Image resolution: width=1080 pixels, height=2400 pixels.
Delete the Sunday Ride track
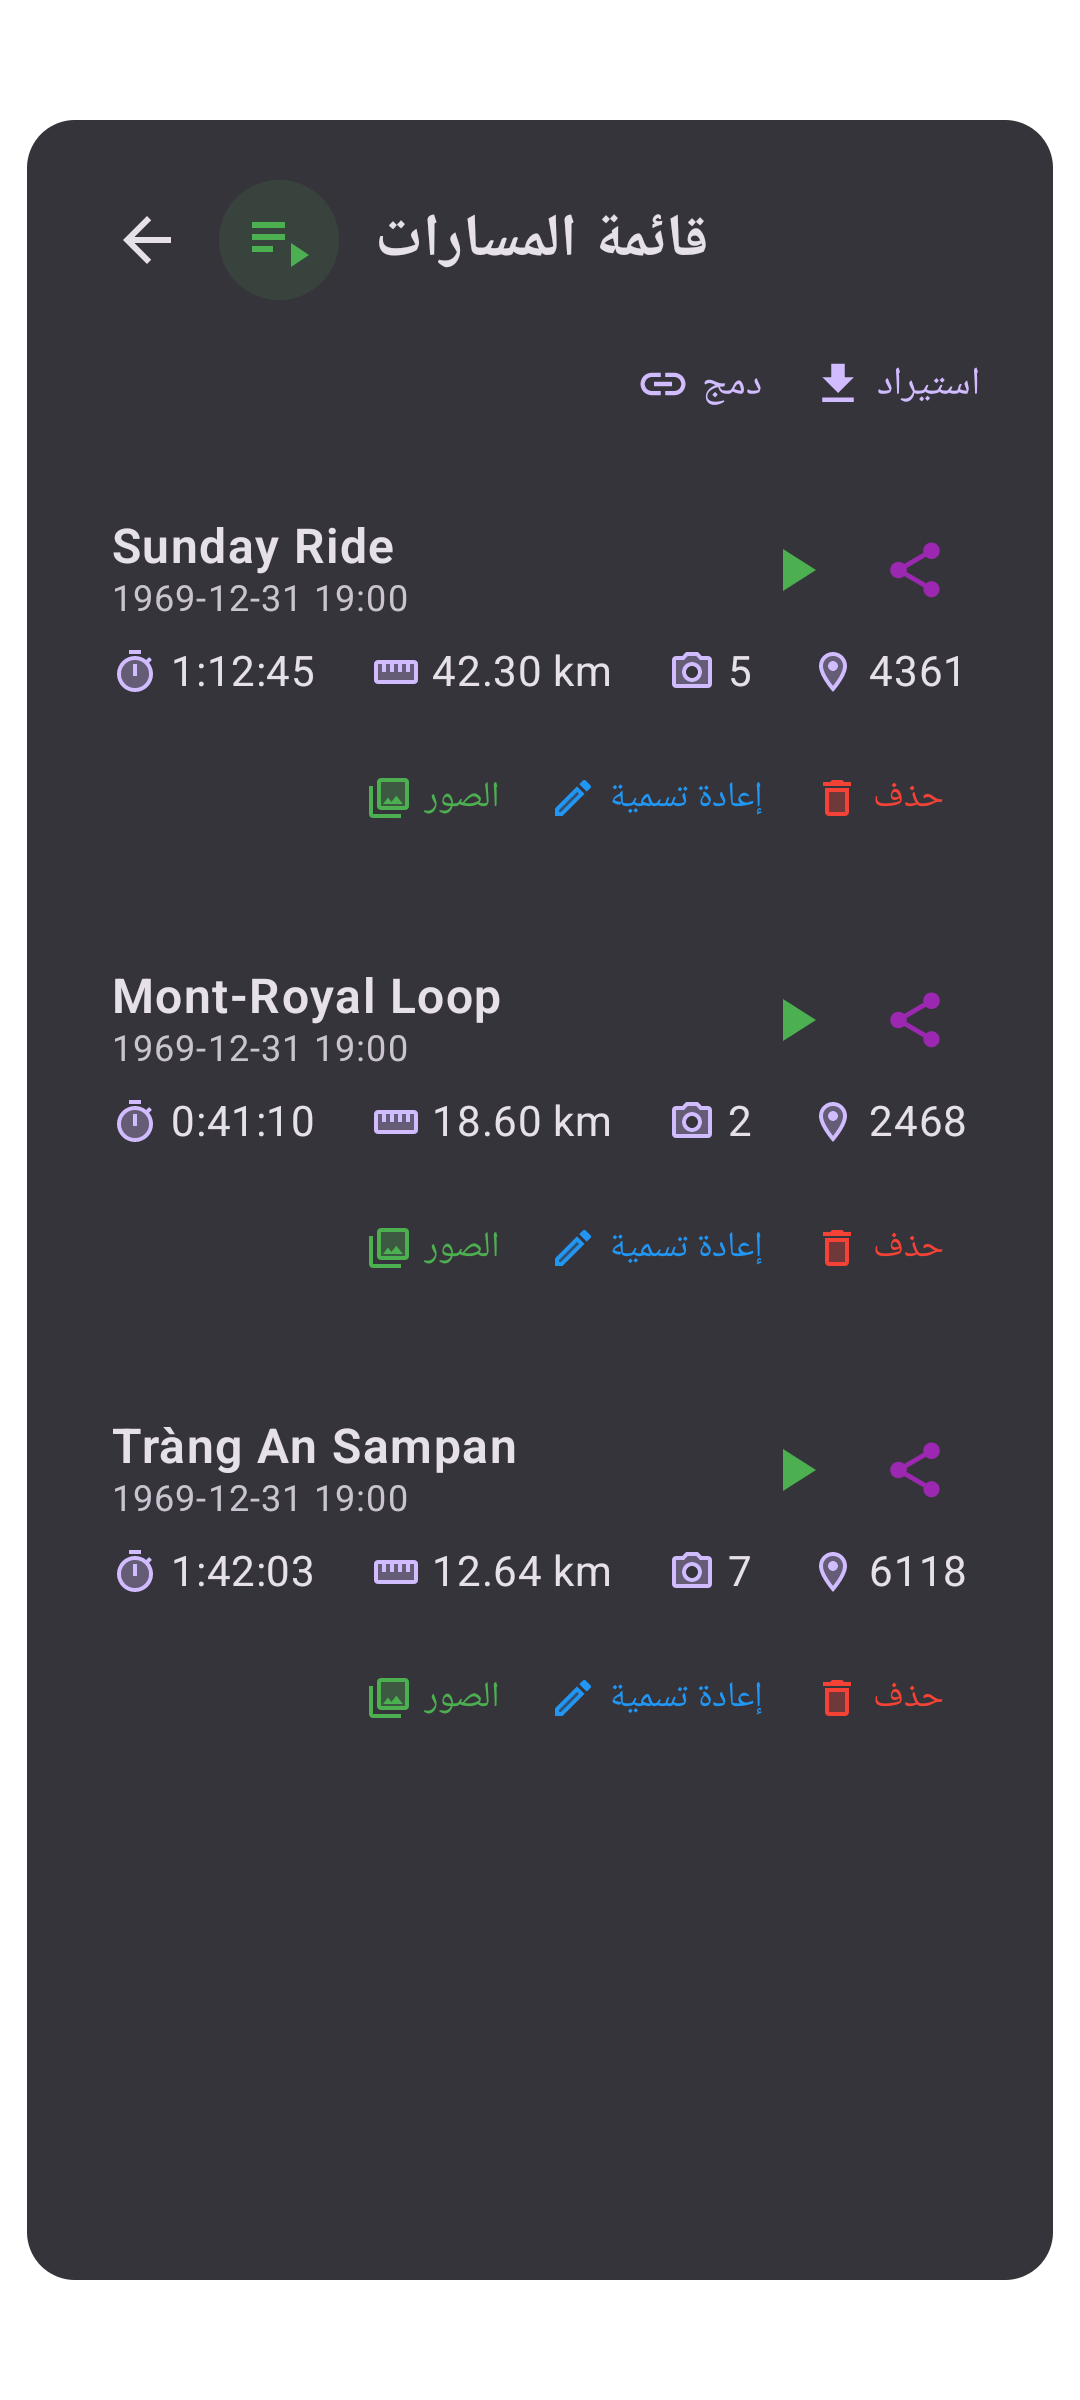(882, 797)
